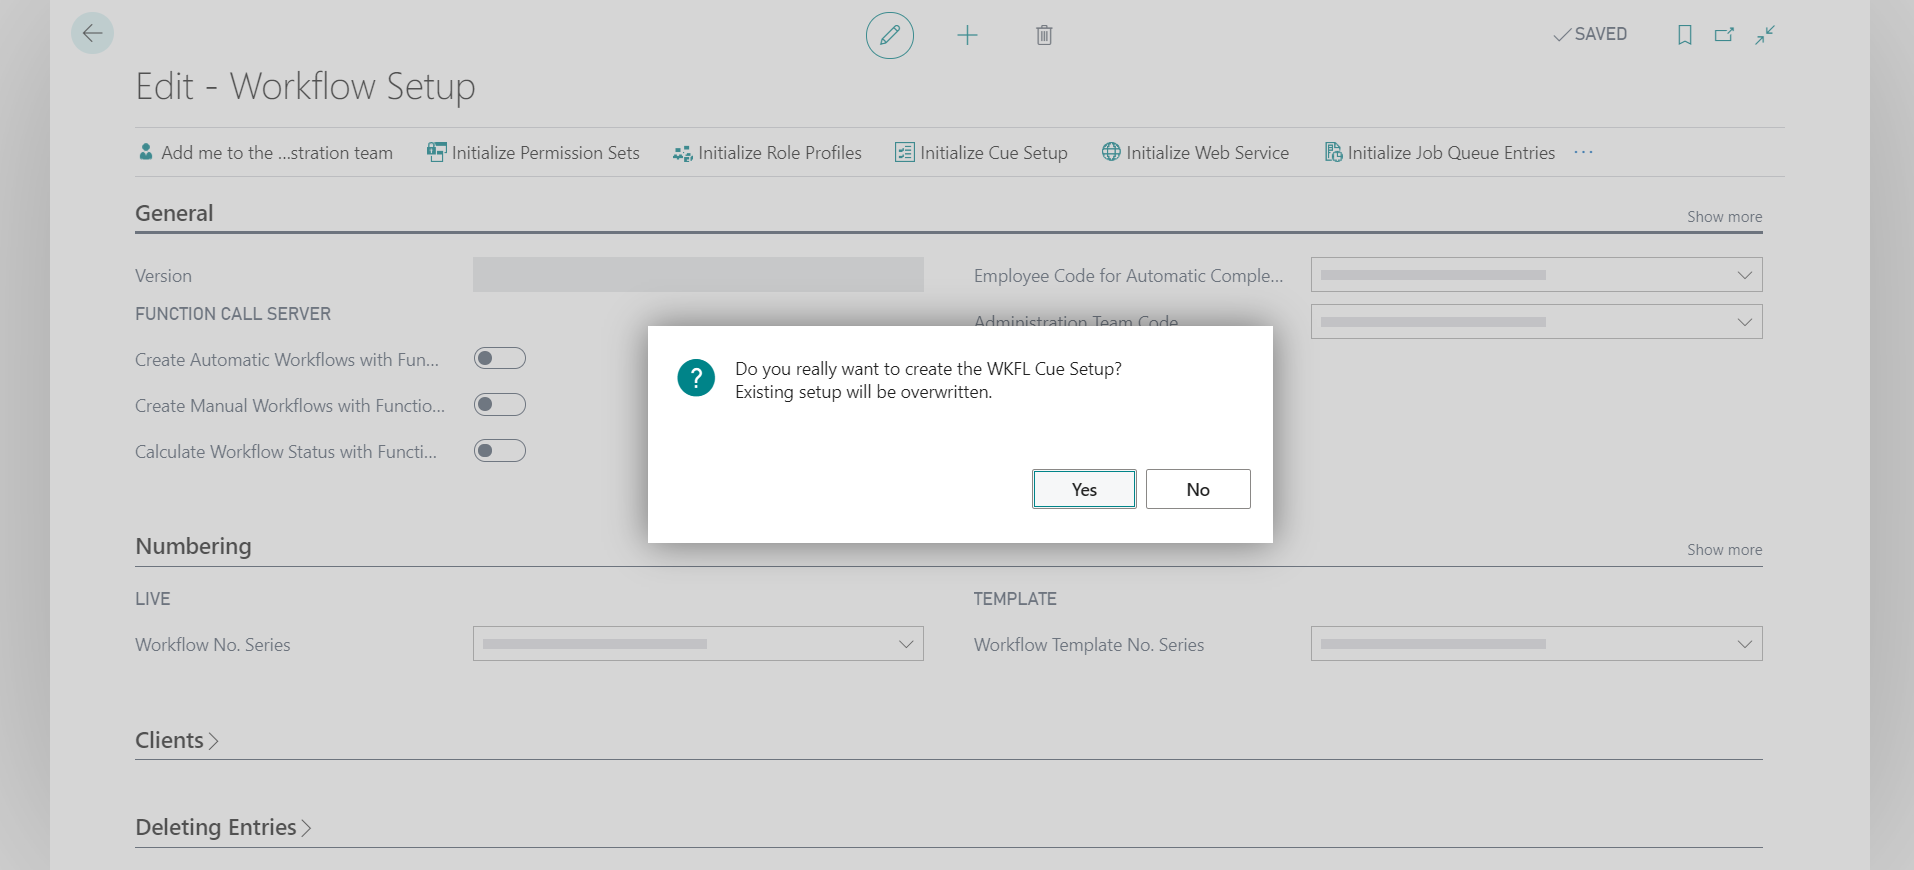Click the collapse page arrows icon
The width and height of the screenshot is (1914, 870).
1765,35
